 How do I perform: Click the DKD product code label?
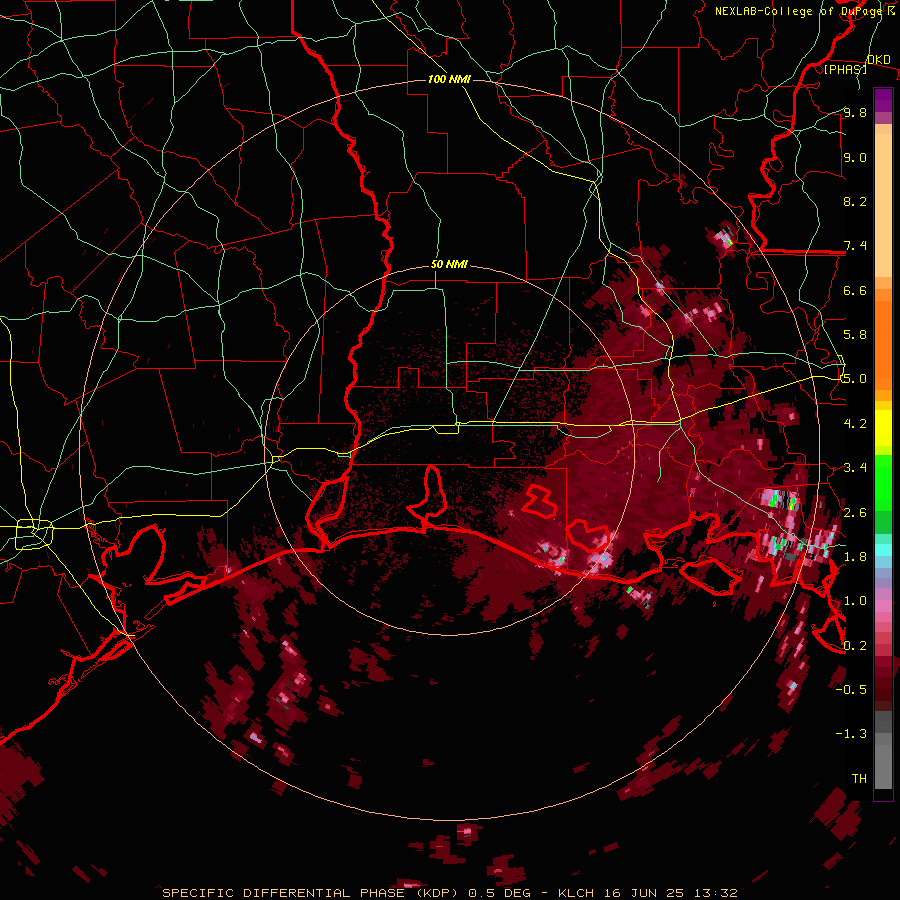click(x=878, y=60)
